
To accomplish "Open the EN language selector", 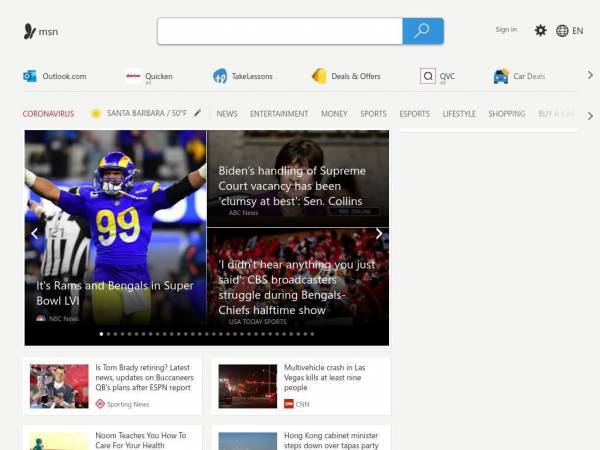I will click(577, 31).
